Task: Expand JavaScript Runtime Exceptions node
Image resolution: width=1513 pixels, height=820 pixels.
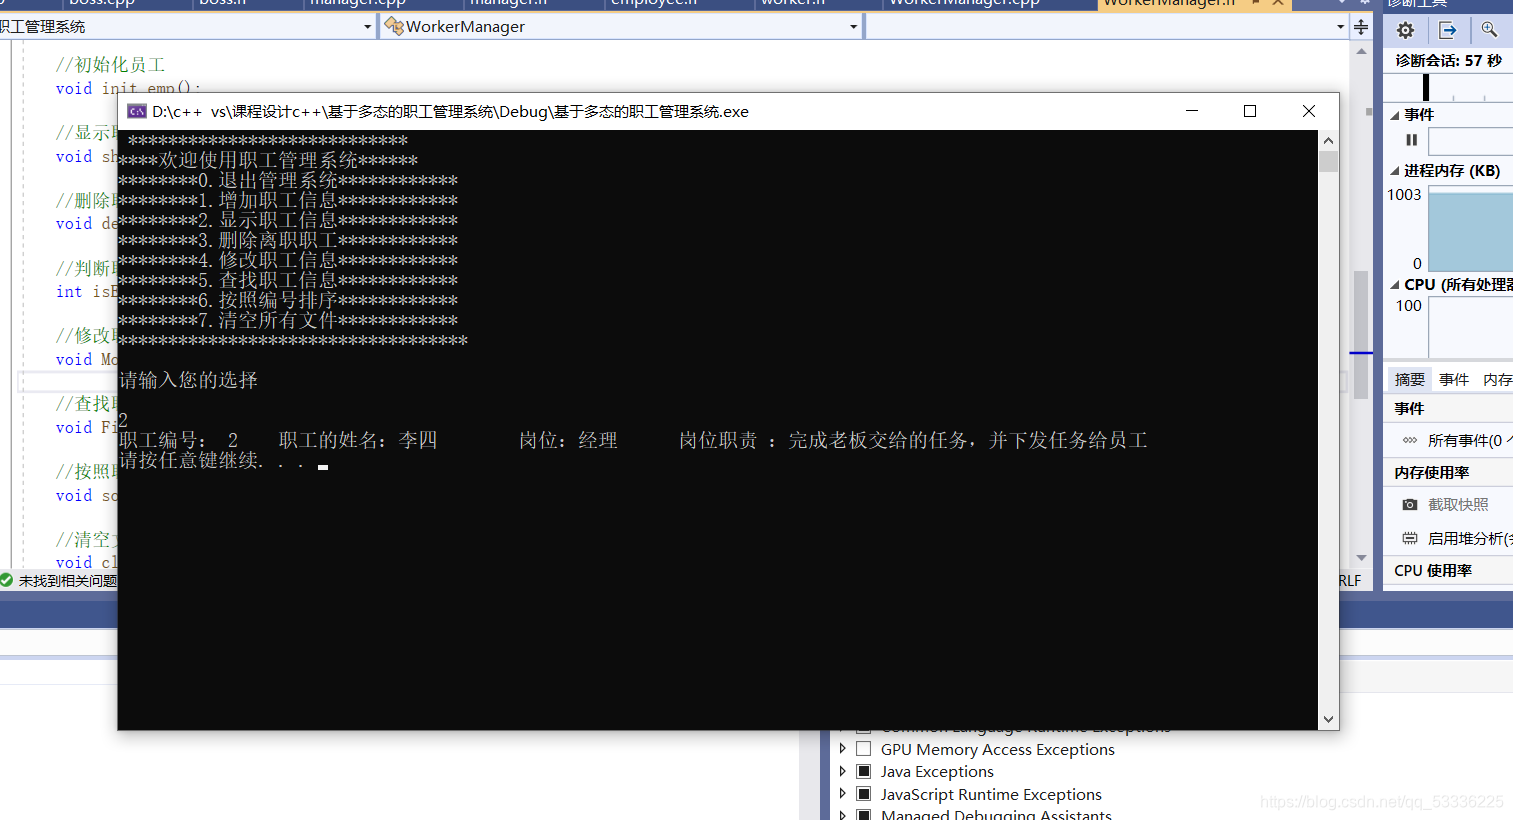Action: (842, 794)
